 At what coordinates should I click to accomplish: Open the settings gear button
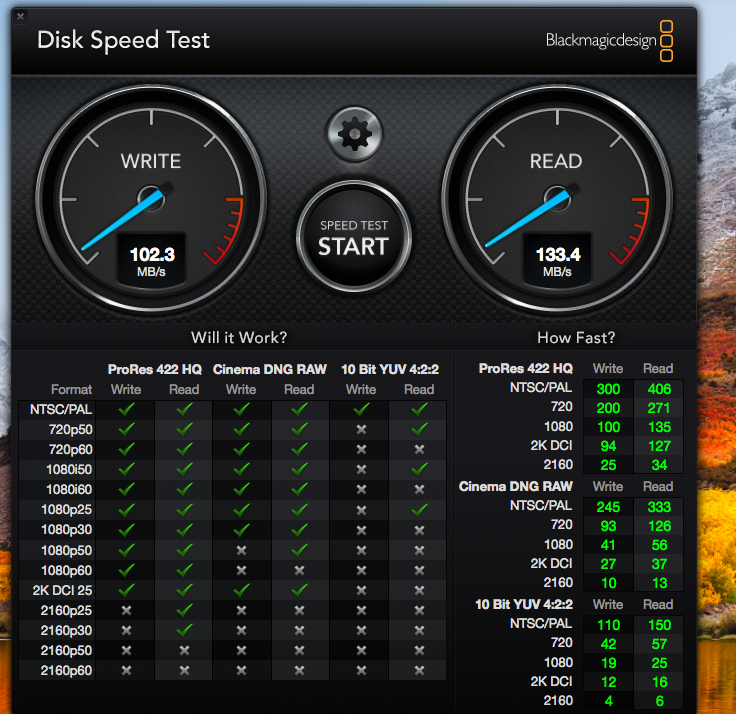355,134
